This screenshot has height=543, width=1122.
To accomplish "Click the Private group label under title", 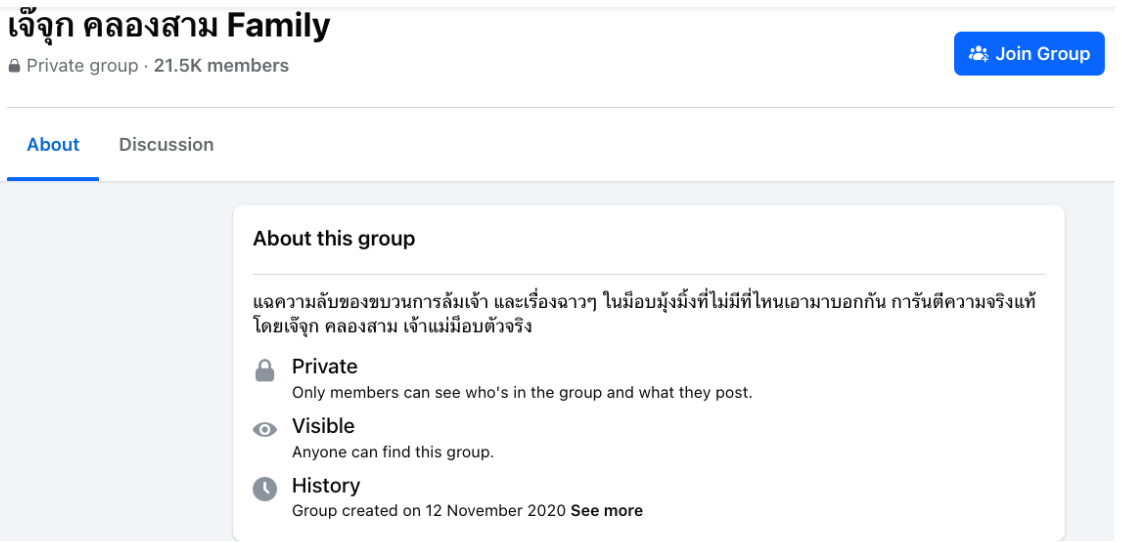I will 82,66.
